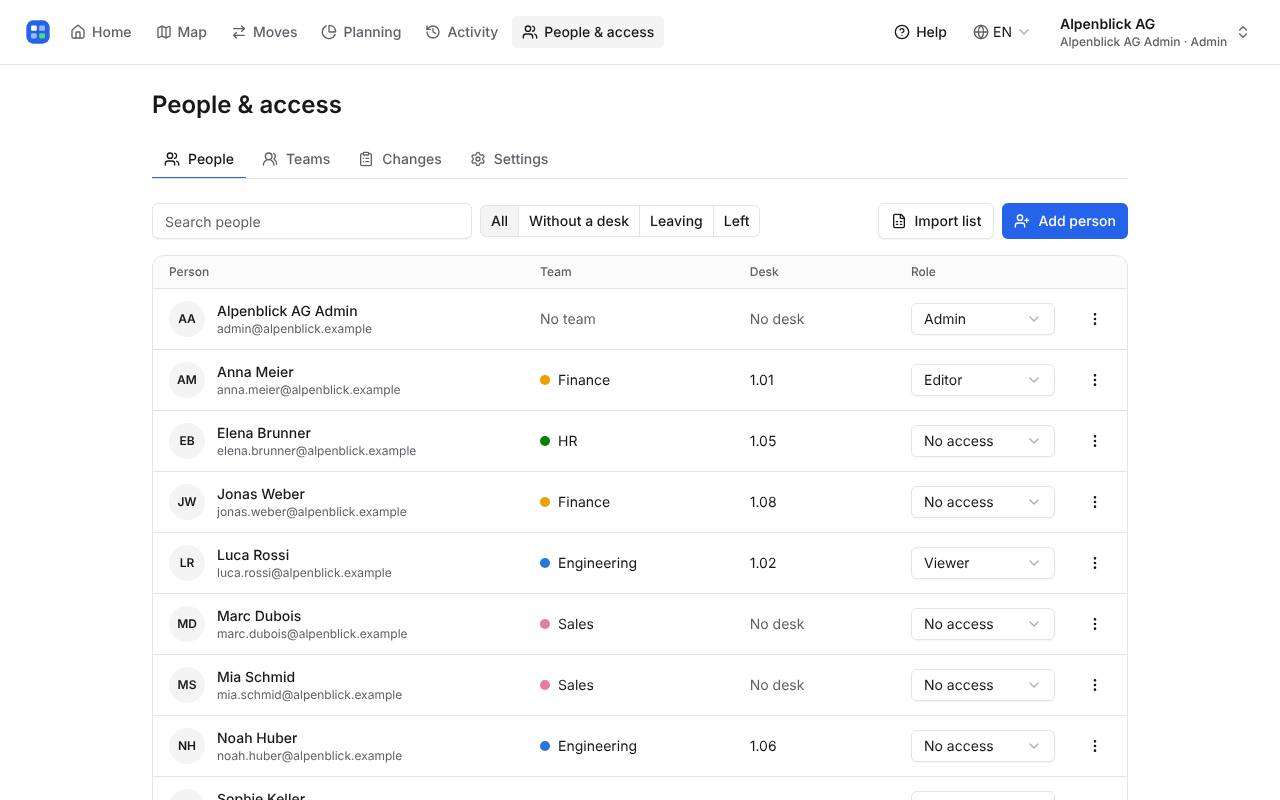Click the Add person button
1280x800 pixels.
(1065, 221)
